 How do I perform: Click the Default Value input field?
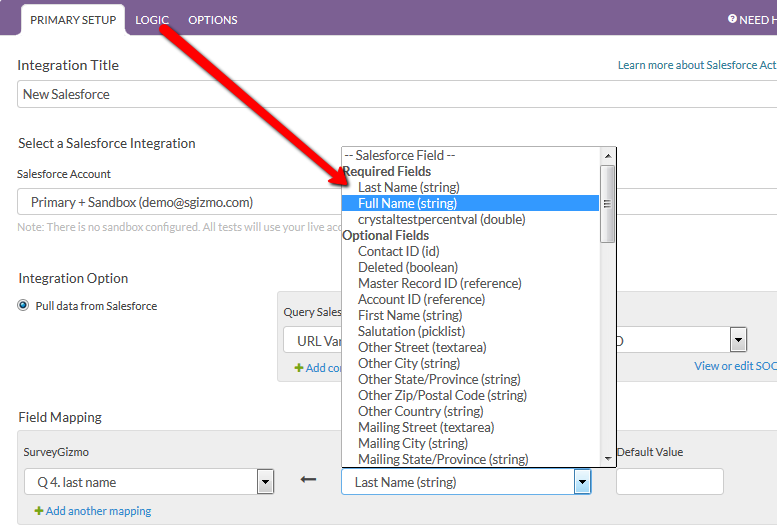(669, 482)
